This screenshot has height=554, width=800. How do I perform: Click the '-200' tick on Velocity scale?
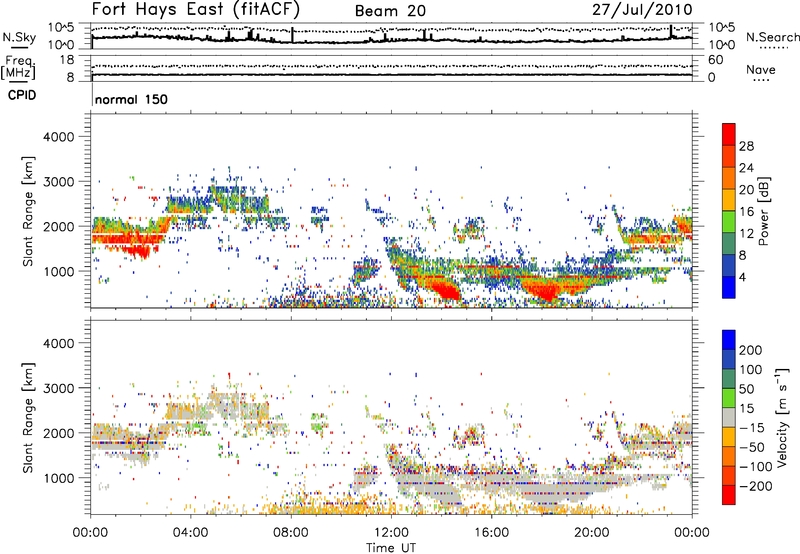[x=755, y=486]
